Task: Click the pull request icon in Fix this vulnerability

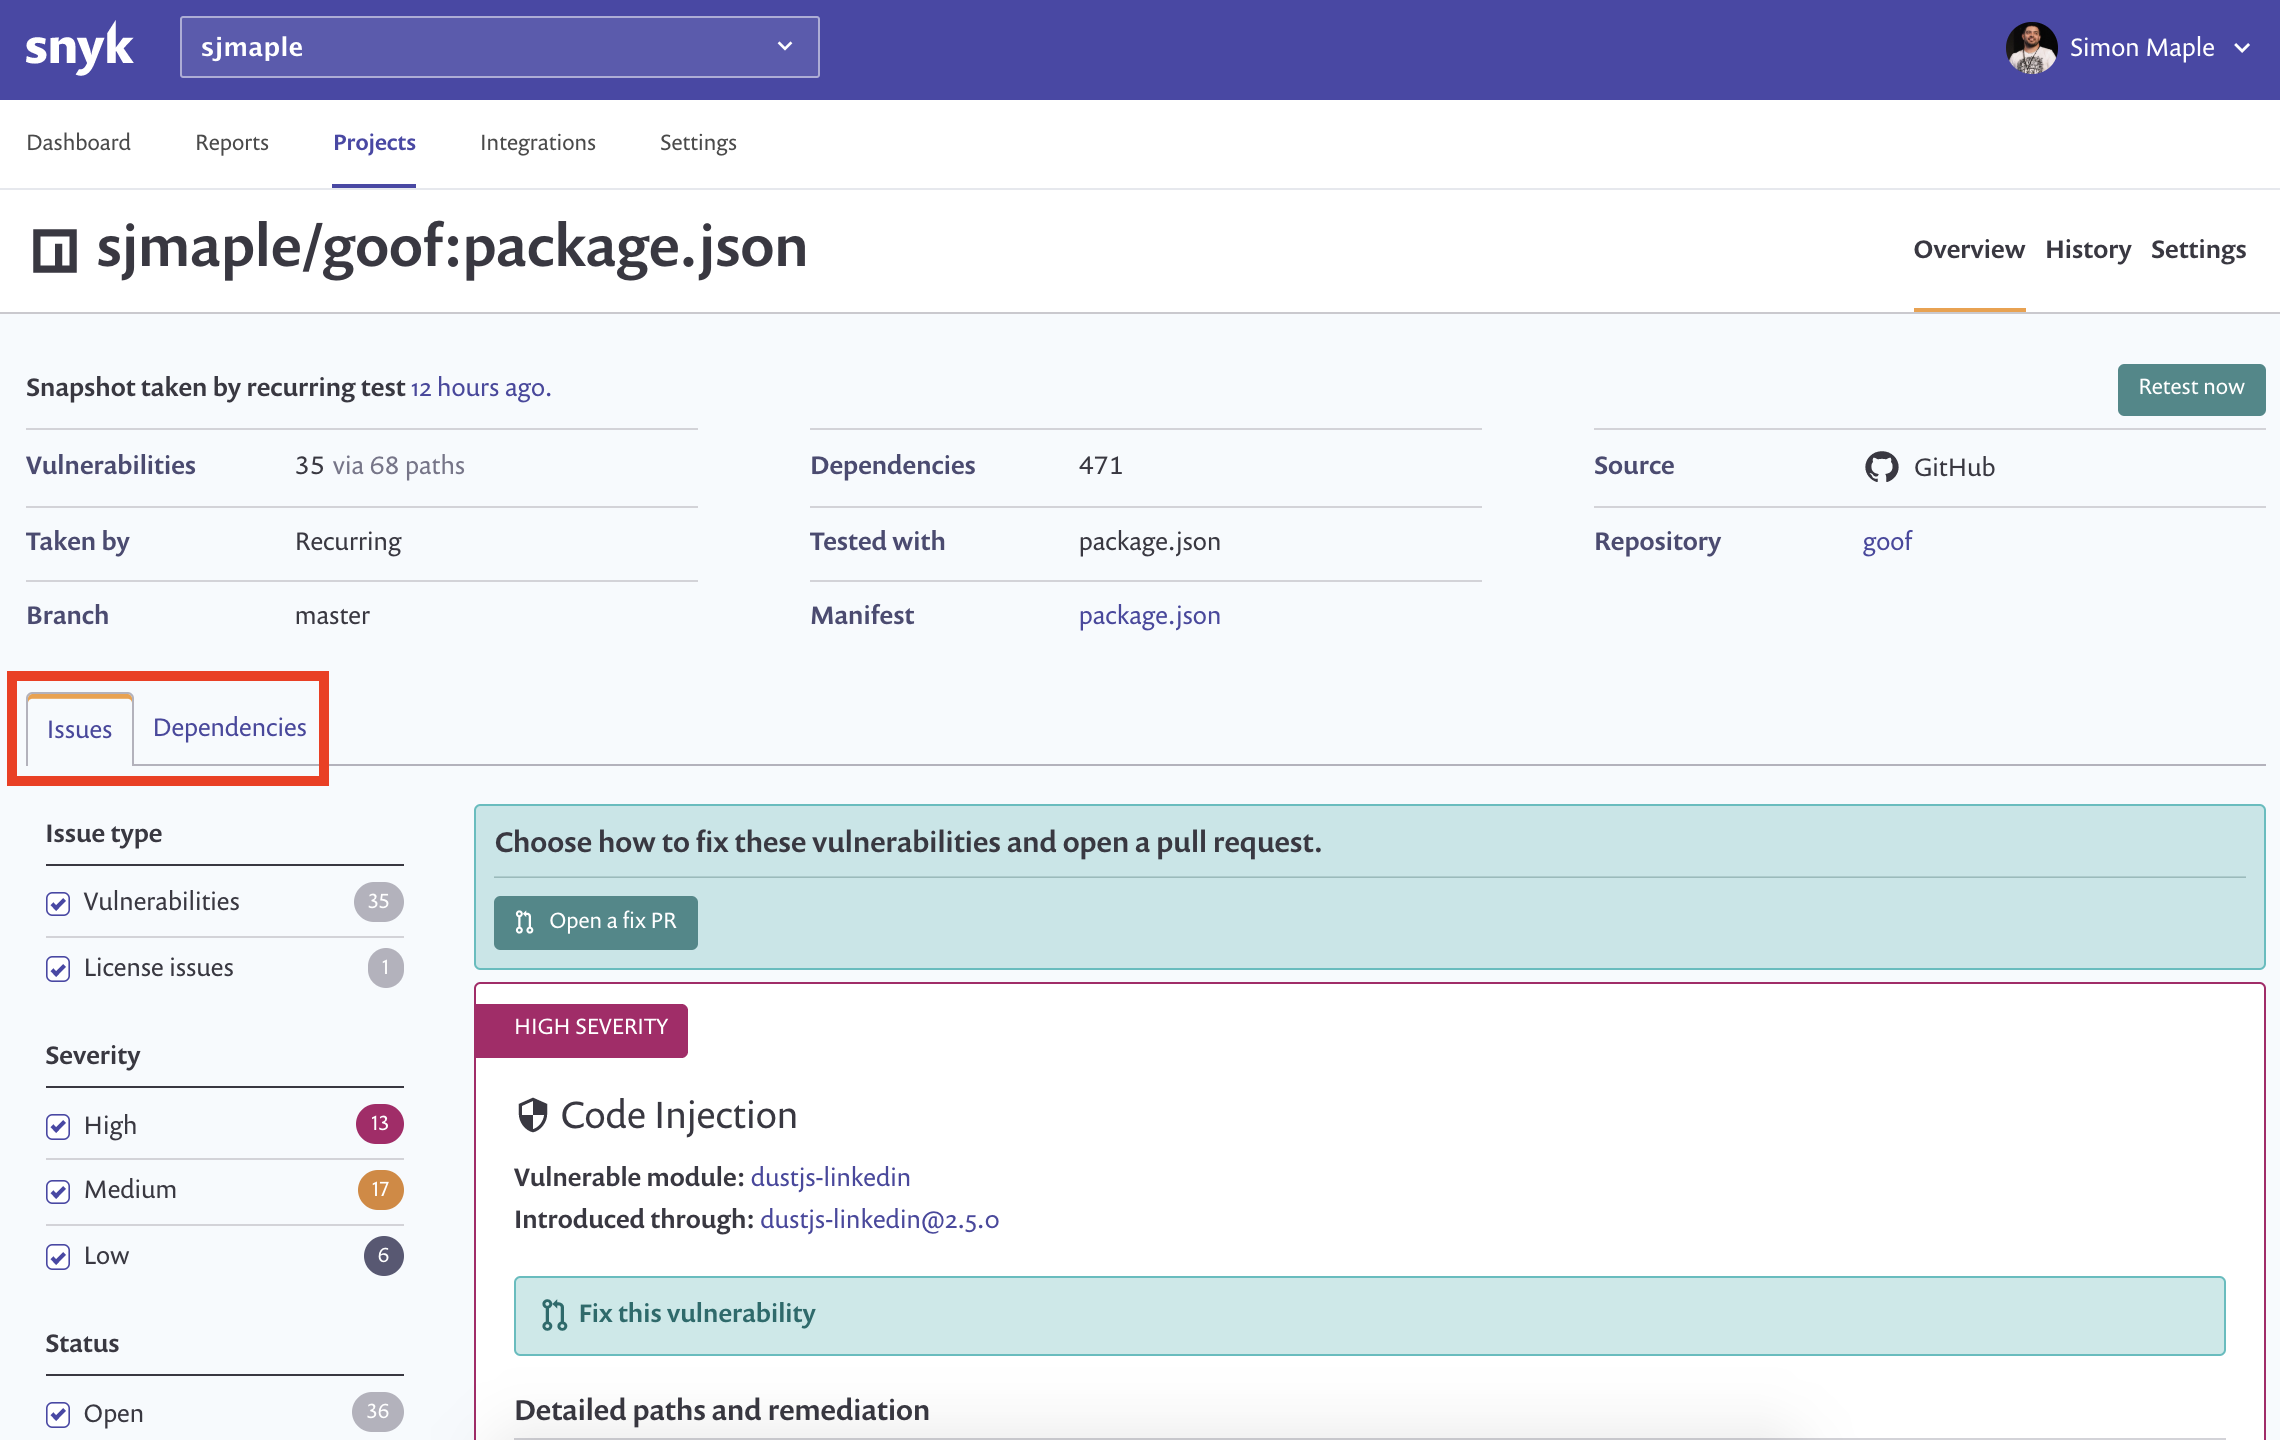Action: tap(554, 1314)
